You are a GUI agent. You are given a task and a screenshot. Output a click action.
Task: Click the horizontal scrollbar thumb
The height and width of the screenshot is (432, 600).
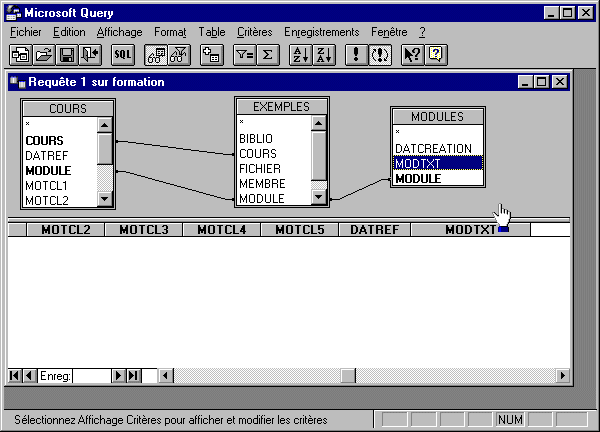348,376
